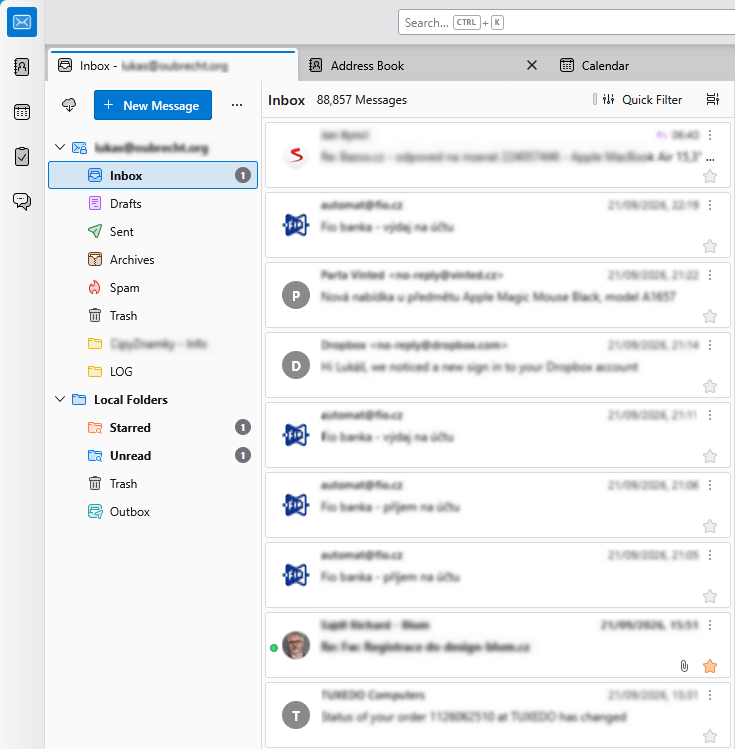Open the Starred saved search folder
Screen dimensions: 735x749
(153, 428)
